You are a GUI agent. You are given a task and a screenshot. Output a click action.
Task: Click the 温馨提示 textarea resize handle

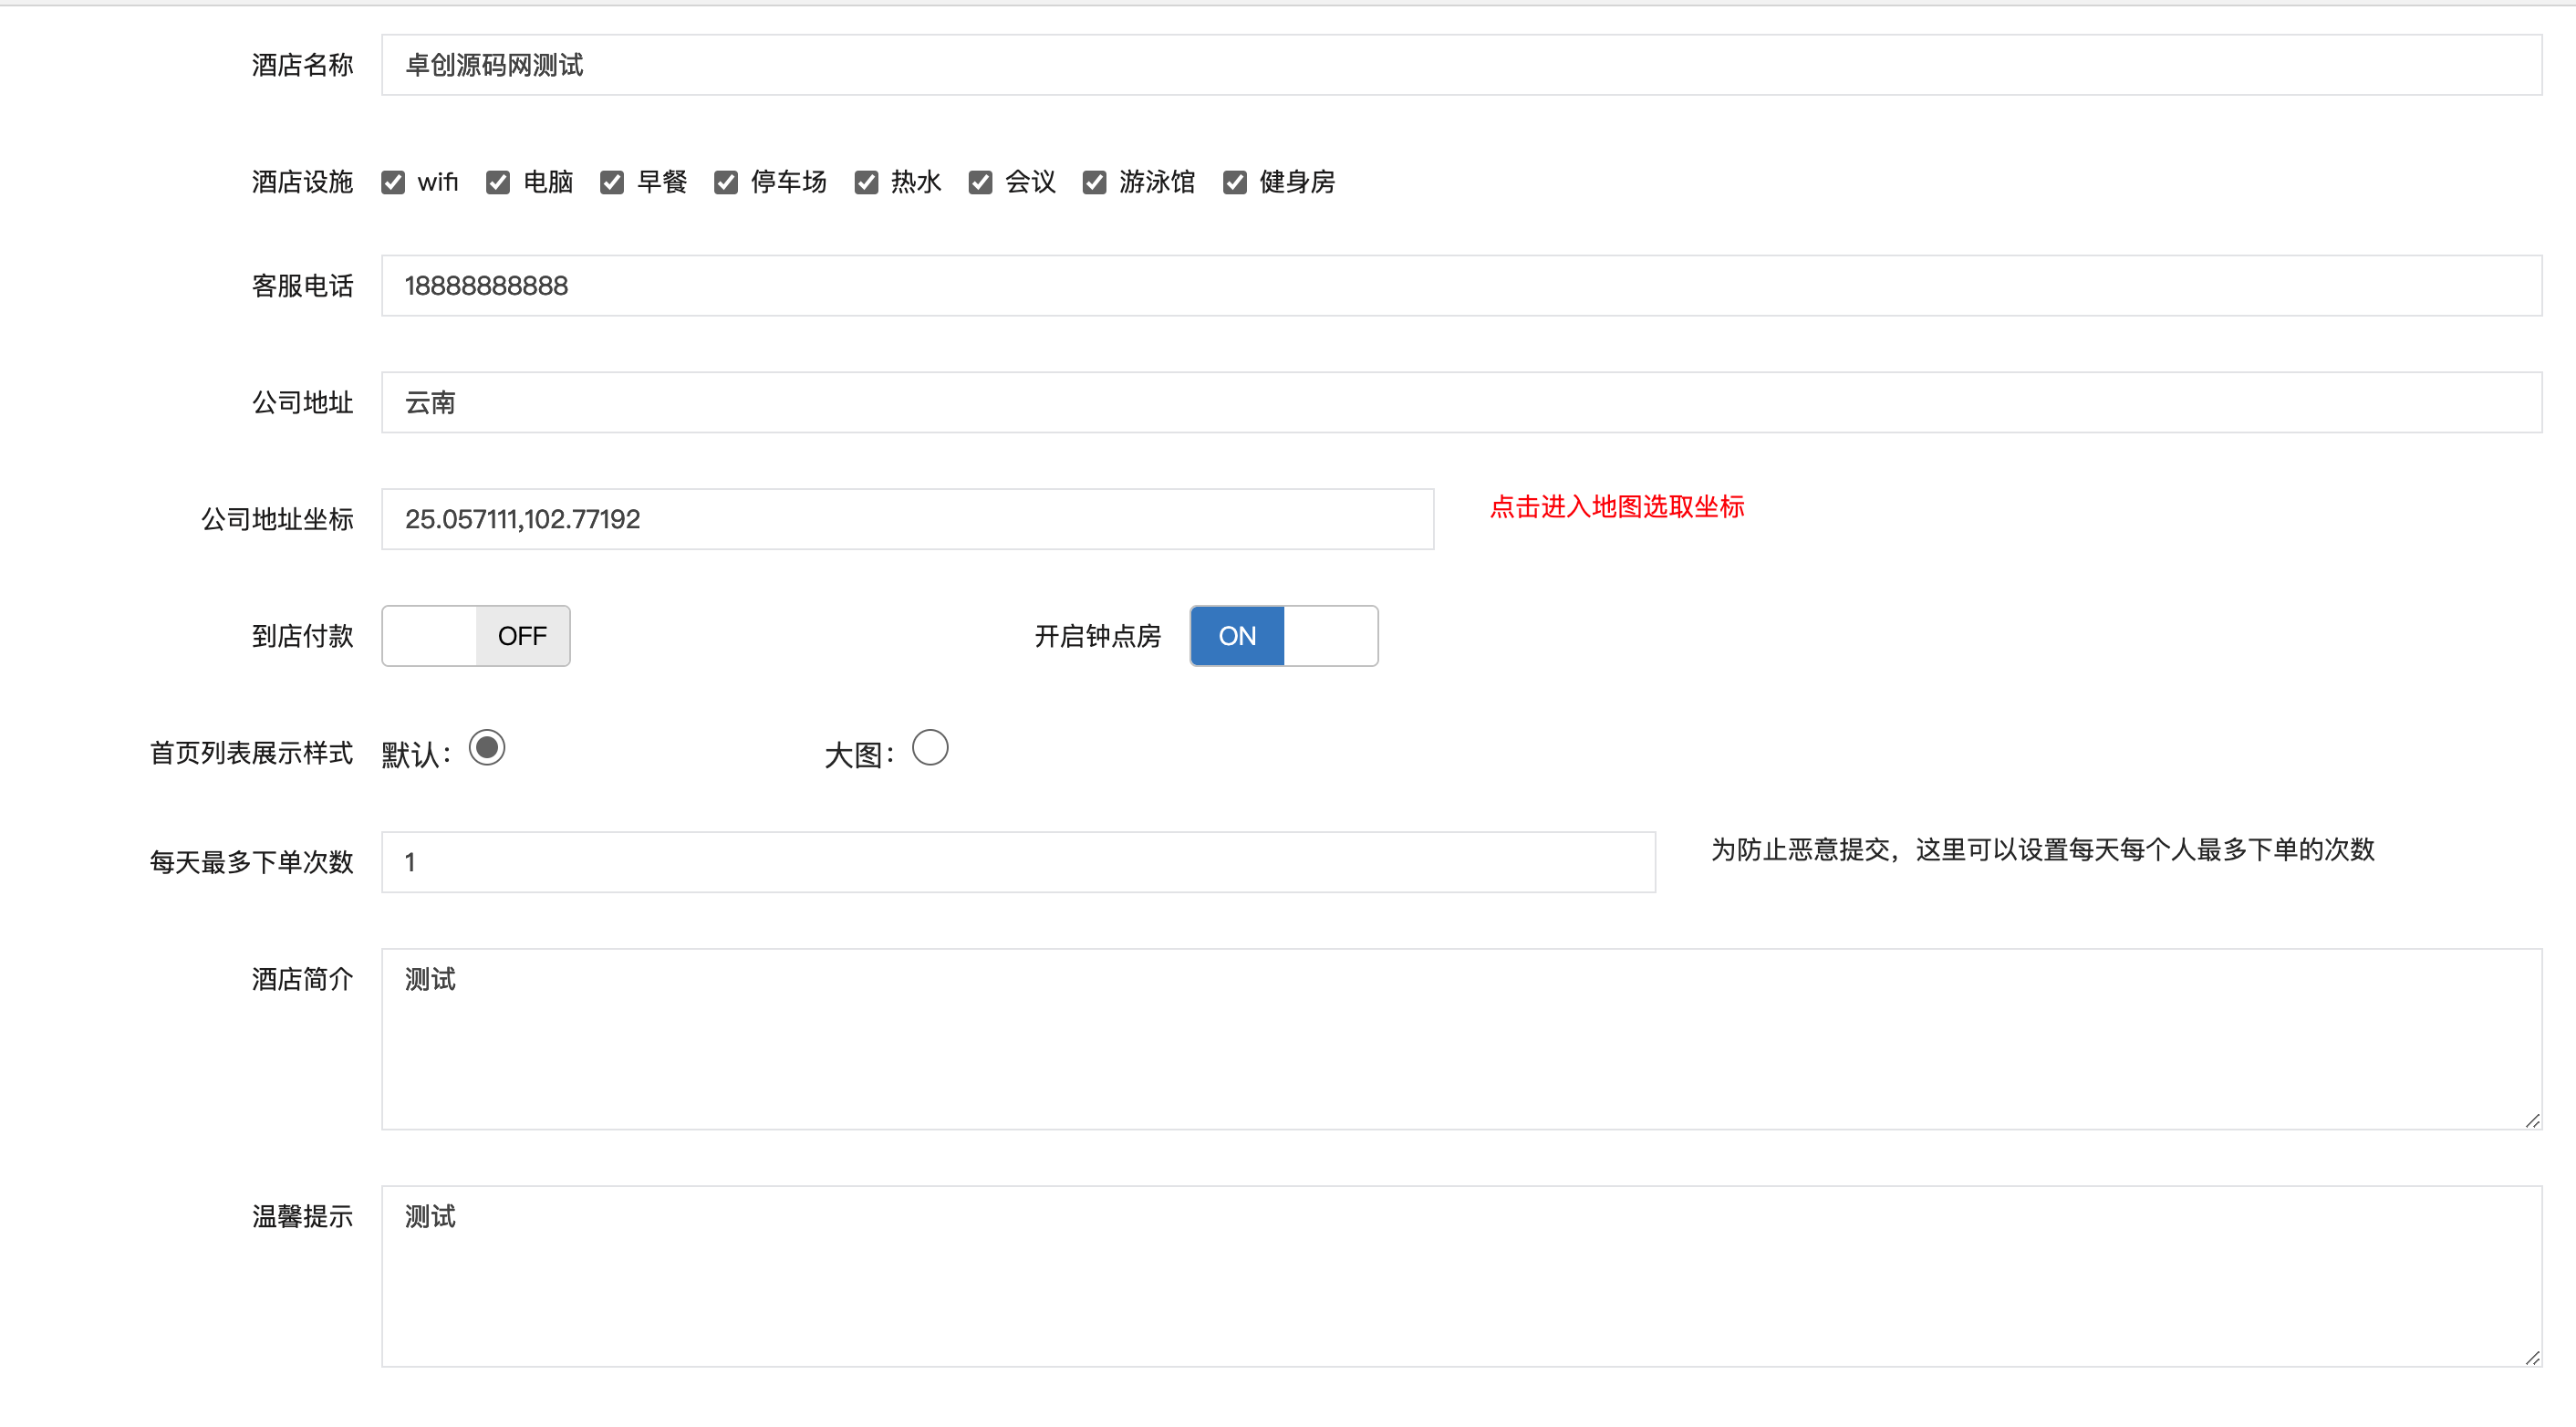[x=2532, y=1358]
